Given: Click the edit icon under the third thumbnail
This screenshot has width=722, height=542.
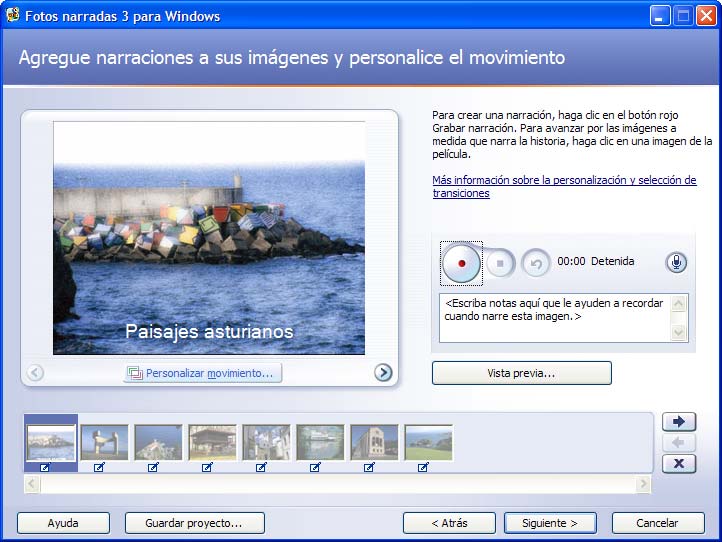Looking at the screenshot, I should point(153,467).
